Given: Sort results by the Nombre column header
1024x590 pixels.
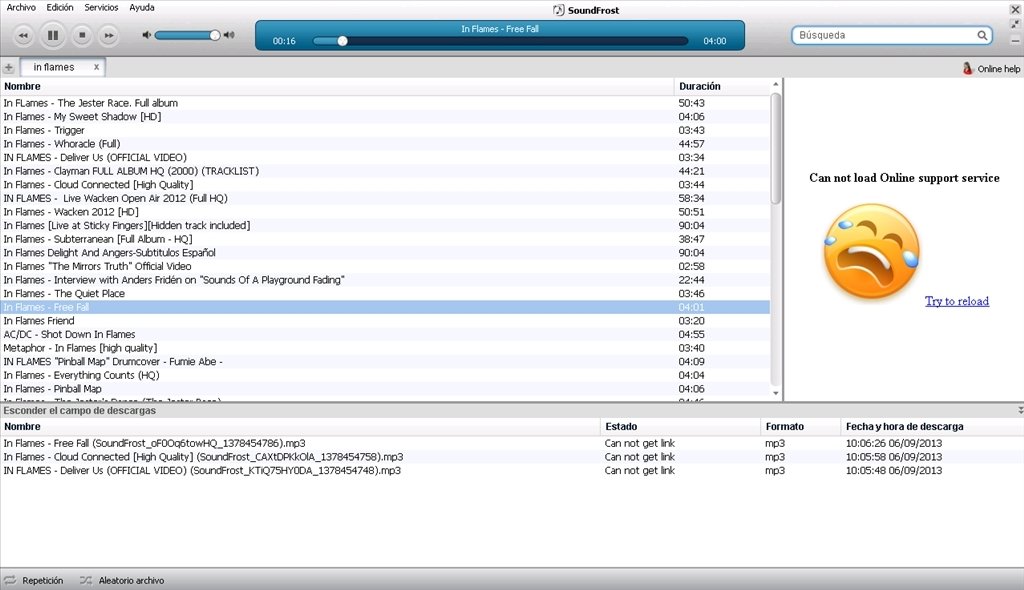Looking at the screenshot, I should tap(337, 86).
